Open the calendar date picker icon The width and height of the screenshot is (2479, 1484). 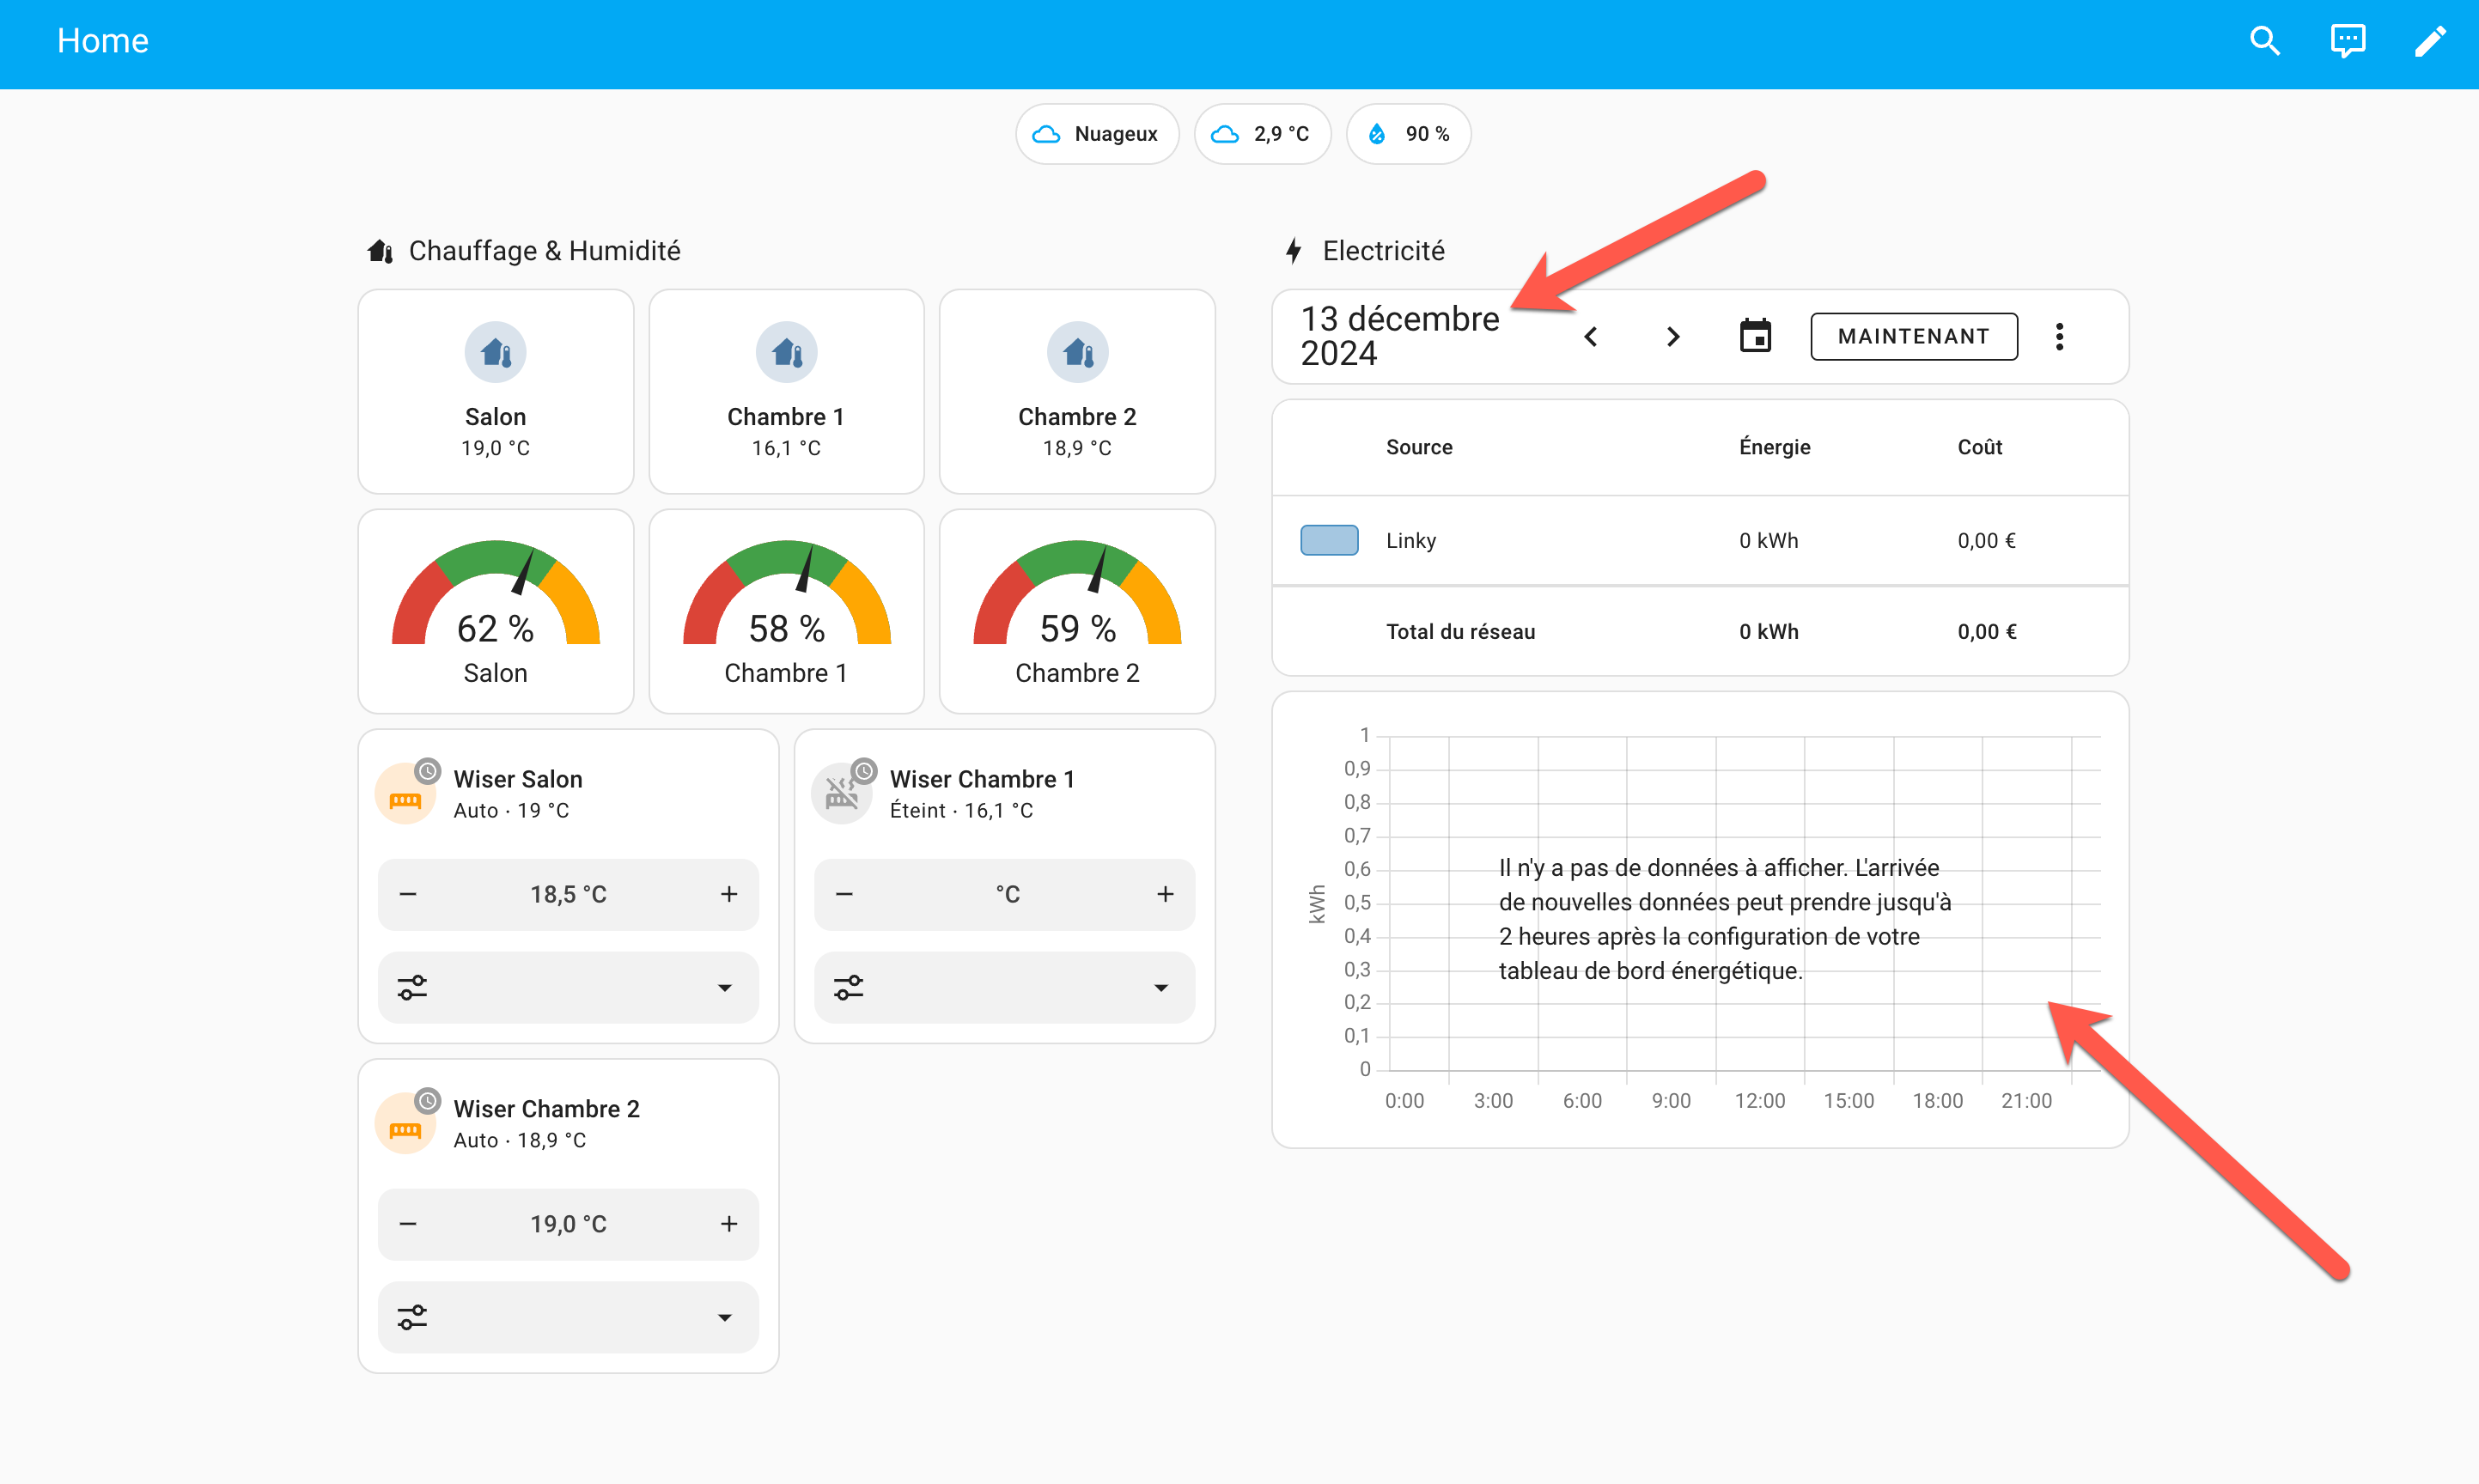[x=1755, y=336]
